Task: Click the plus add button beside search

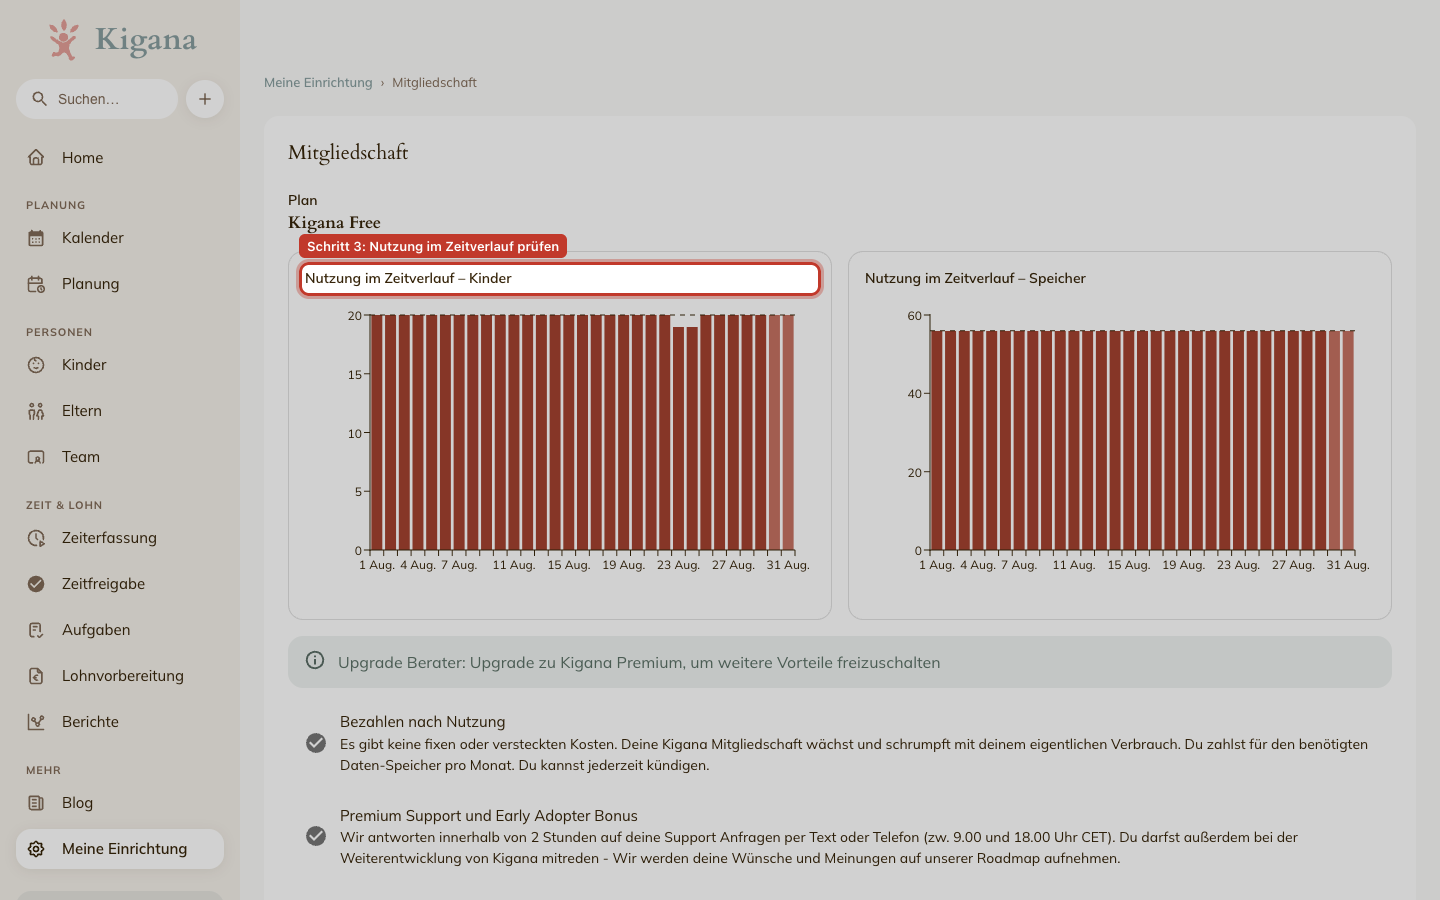Action: (x=205, y=99)
